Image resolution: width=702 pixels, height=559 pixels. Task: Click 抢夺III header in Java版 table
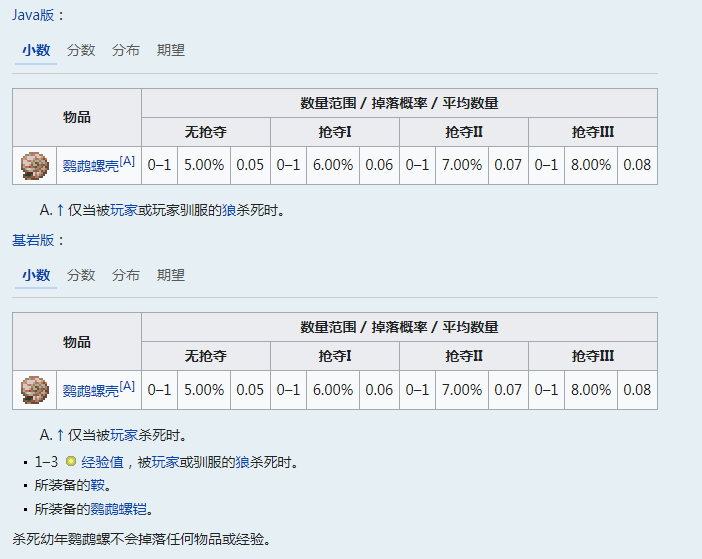pos(593,132)
